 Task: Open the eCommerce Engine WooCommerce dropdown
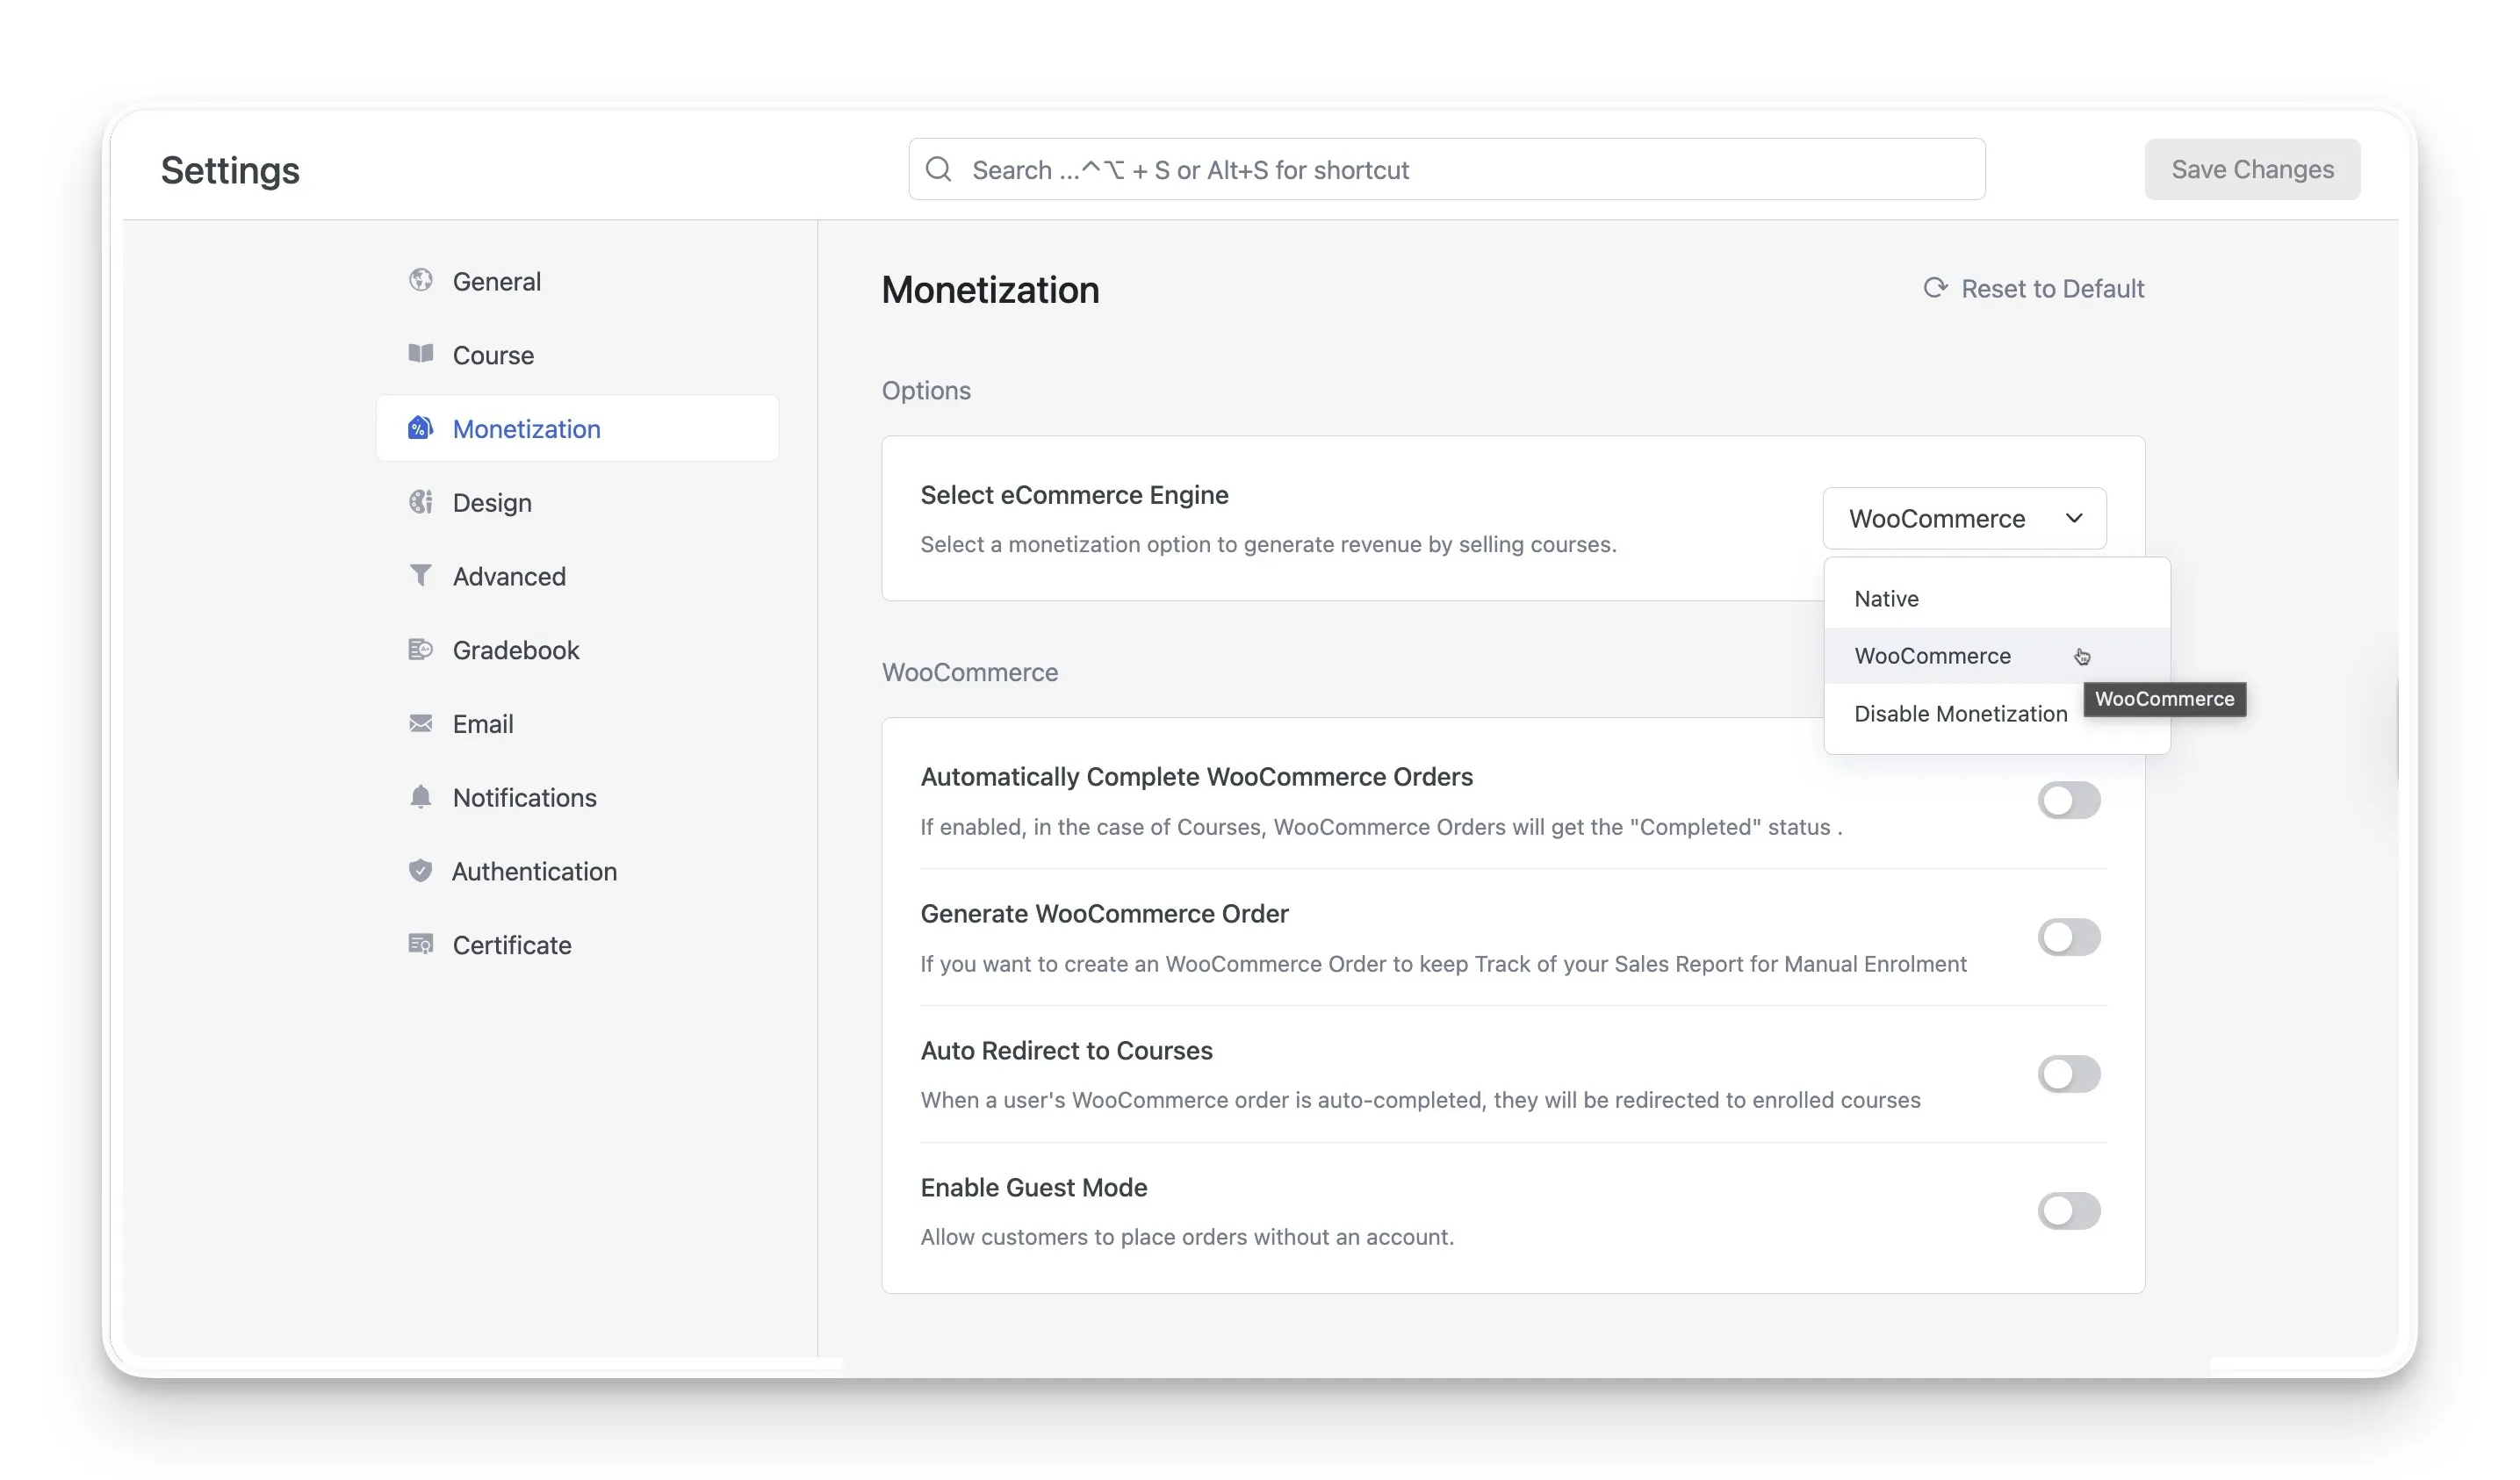point(1964,518)
